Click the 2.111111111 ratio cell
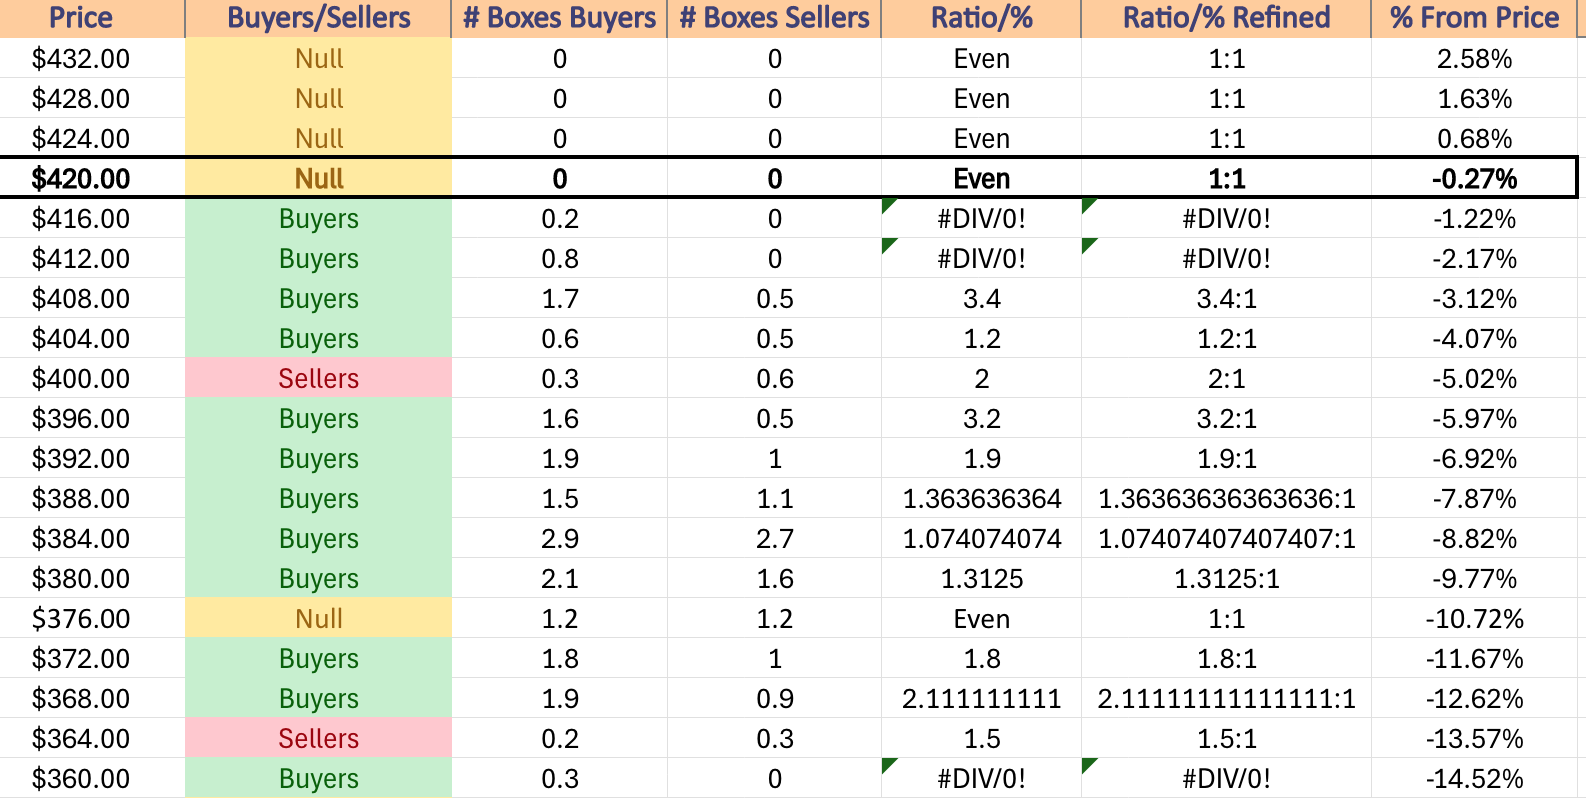The image size is (1586, 798). 981,698
